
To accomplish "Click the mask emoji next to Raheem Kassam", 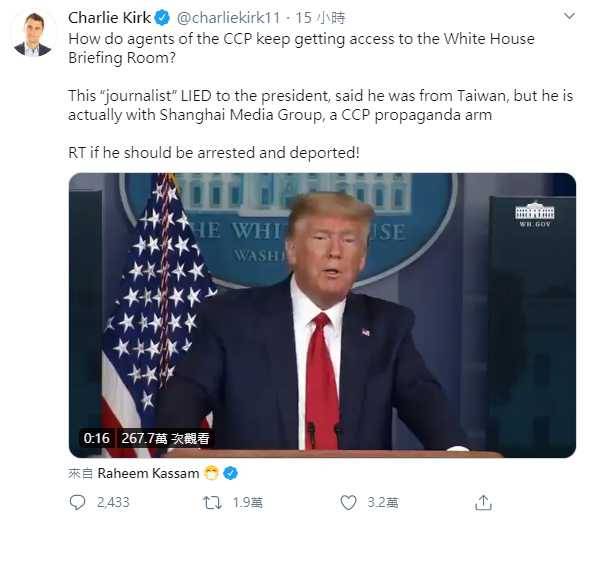I will 211,473.
